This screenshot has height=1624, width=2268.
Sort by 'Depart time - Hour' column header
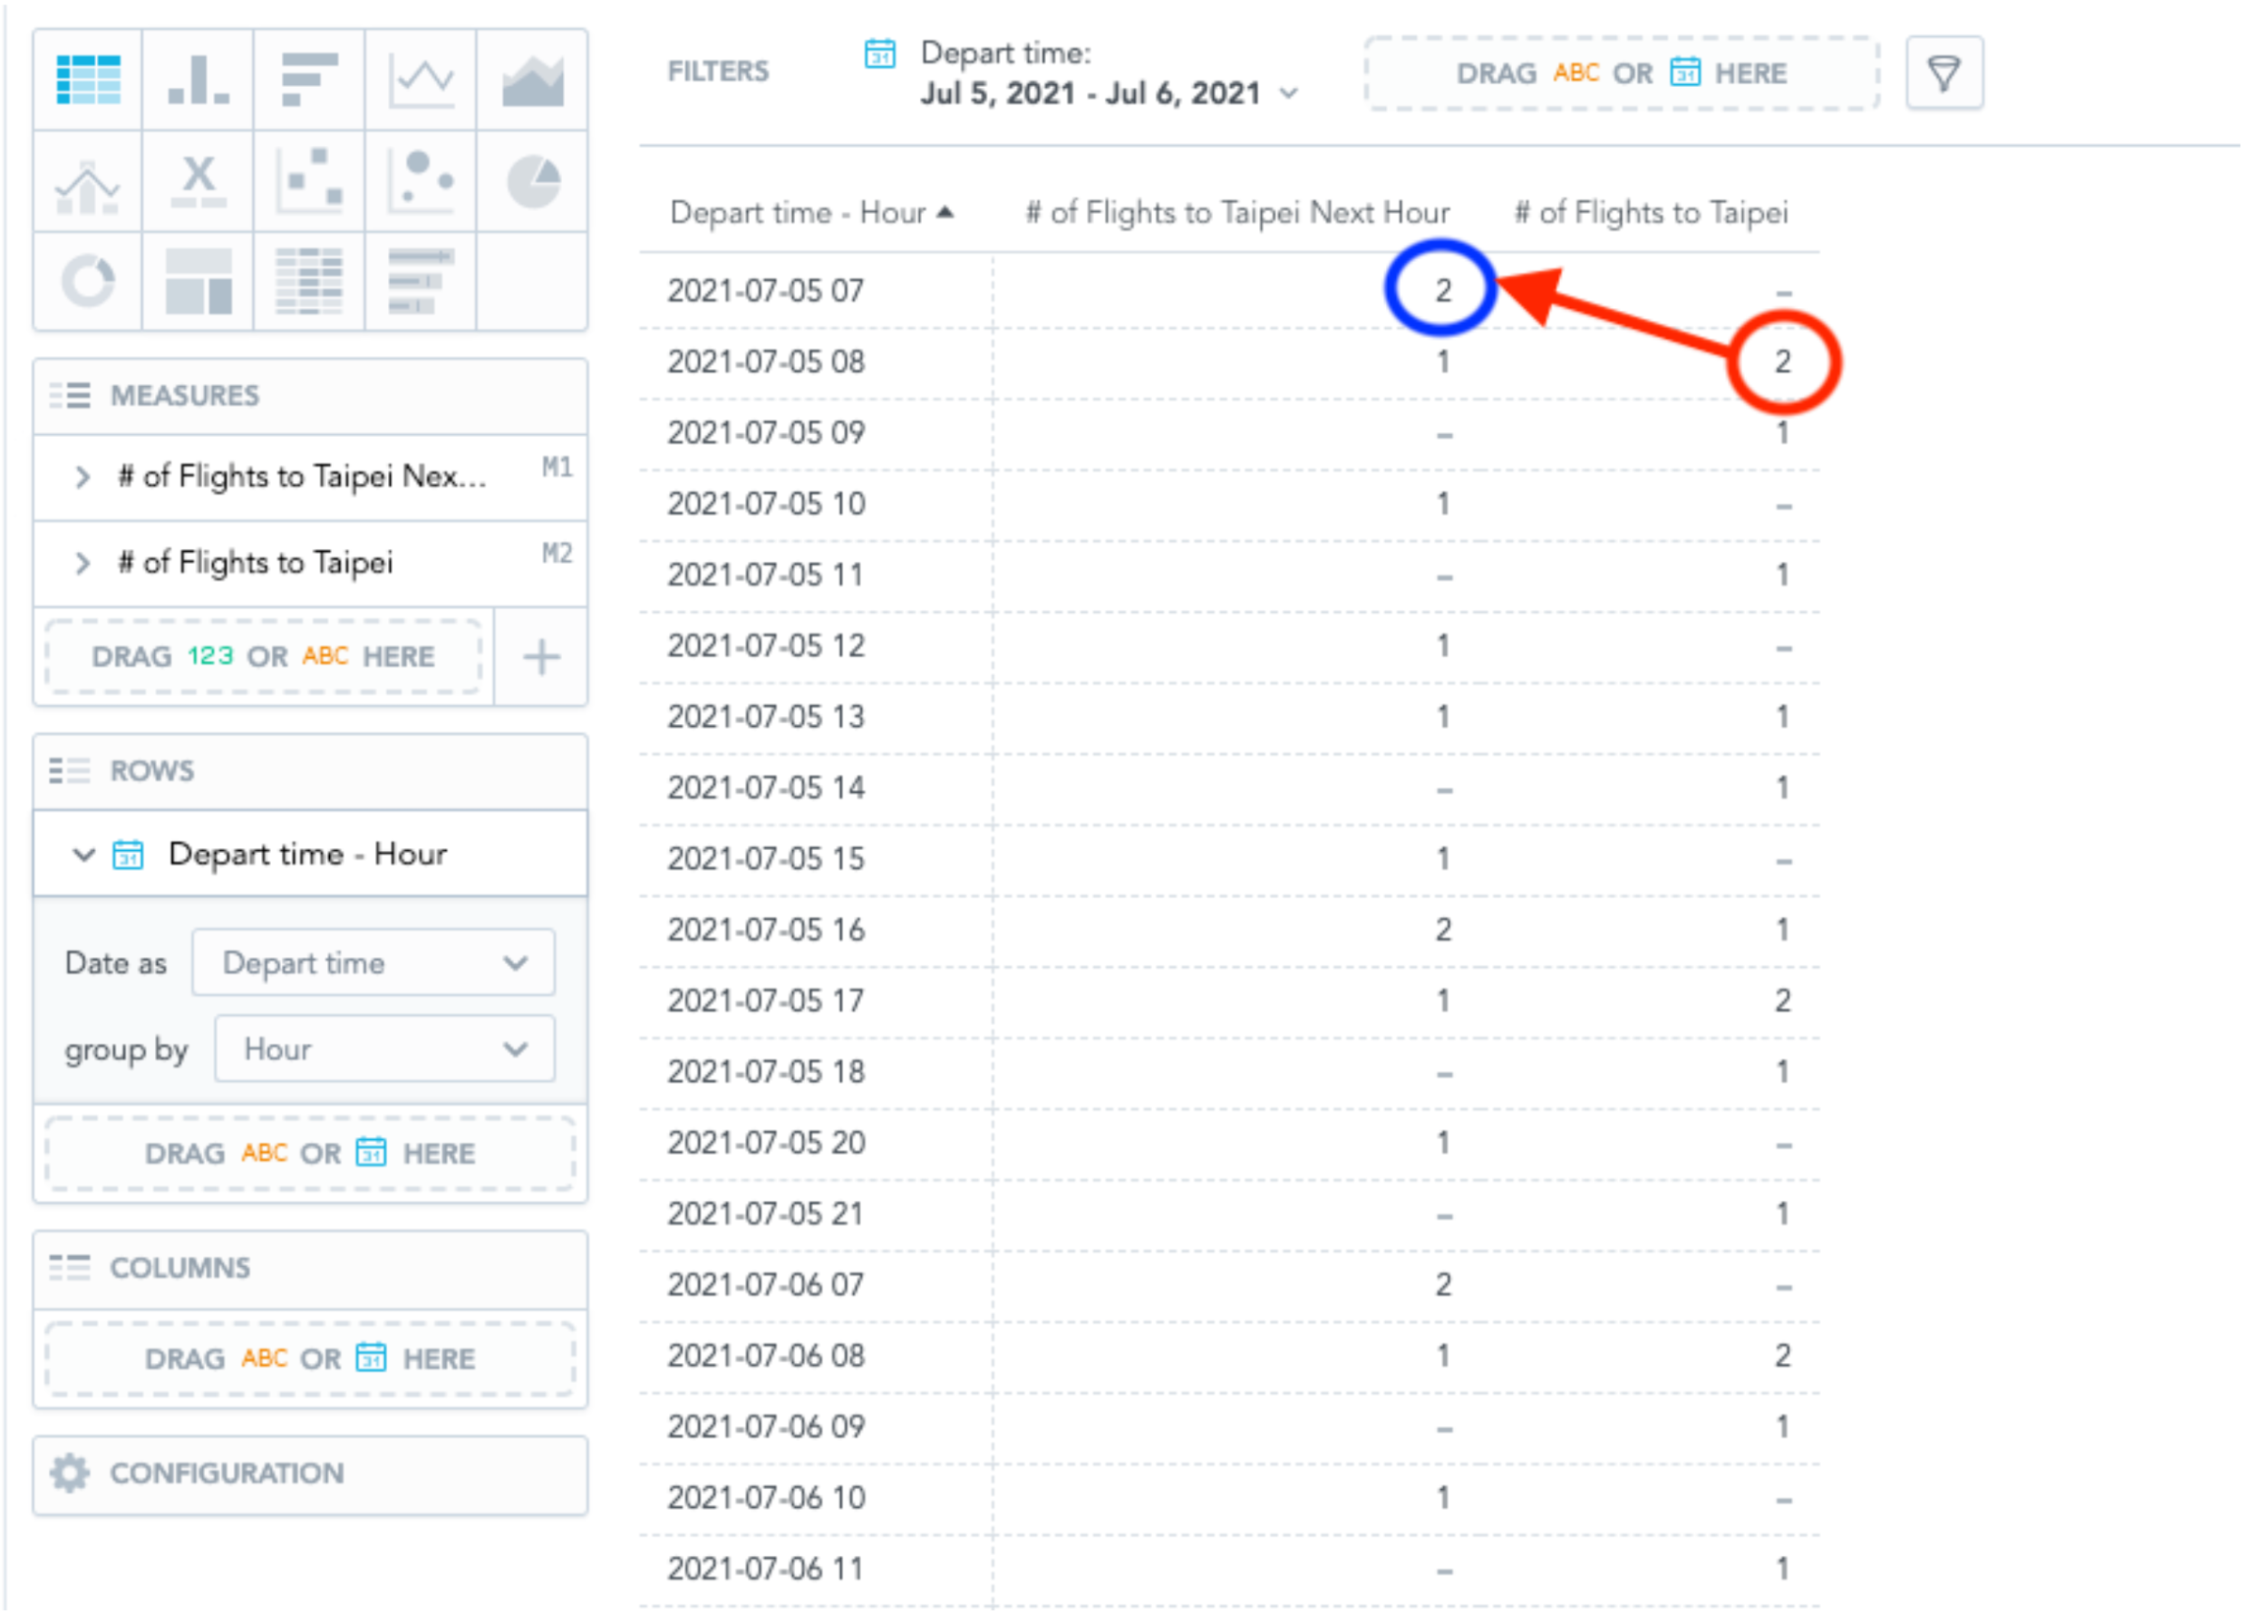tap(811, 213)
